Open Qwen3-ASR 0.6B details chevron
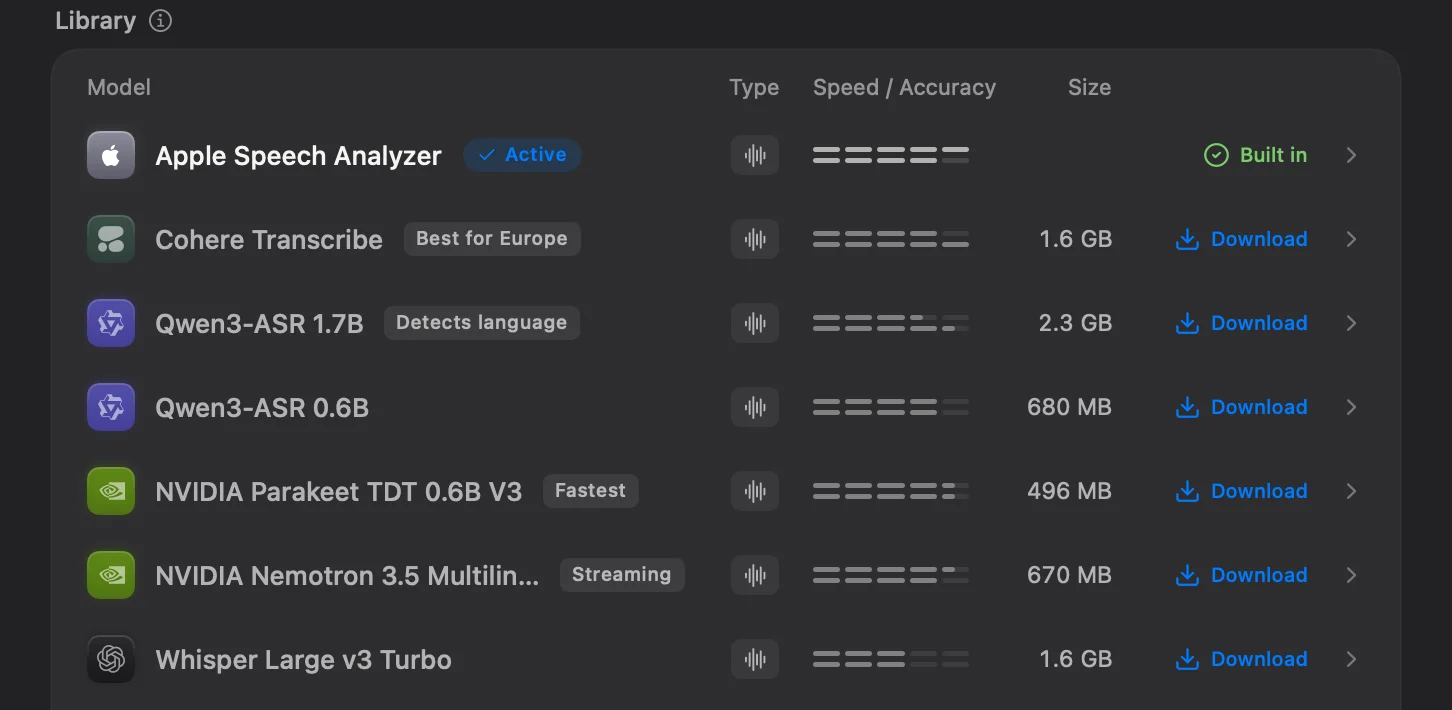The image size is (1452, 710). (x=1351, y=407)
